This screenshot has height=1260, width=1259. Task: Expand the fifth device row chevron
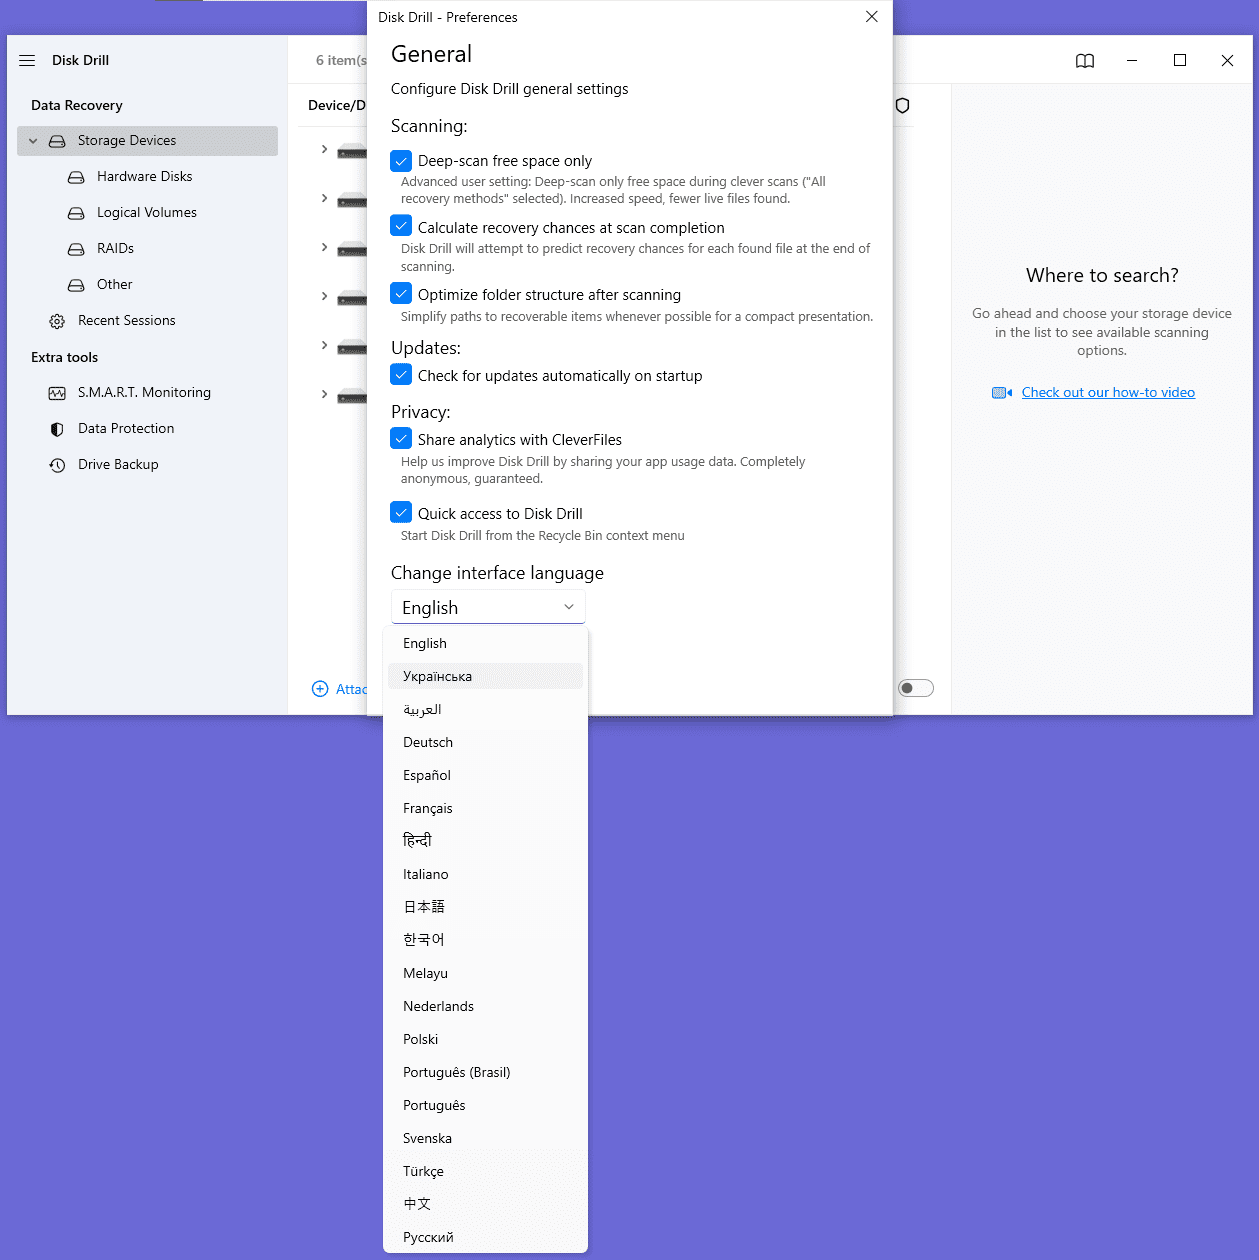coord(324,345)
